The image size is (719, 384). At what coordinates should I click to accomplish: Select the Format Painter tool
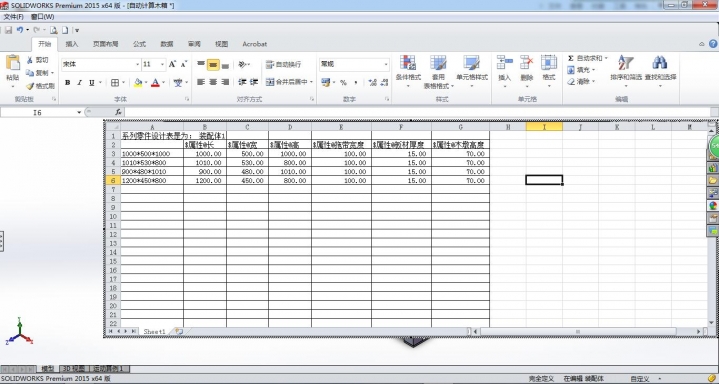coord(40,86)
